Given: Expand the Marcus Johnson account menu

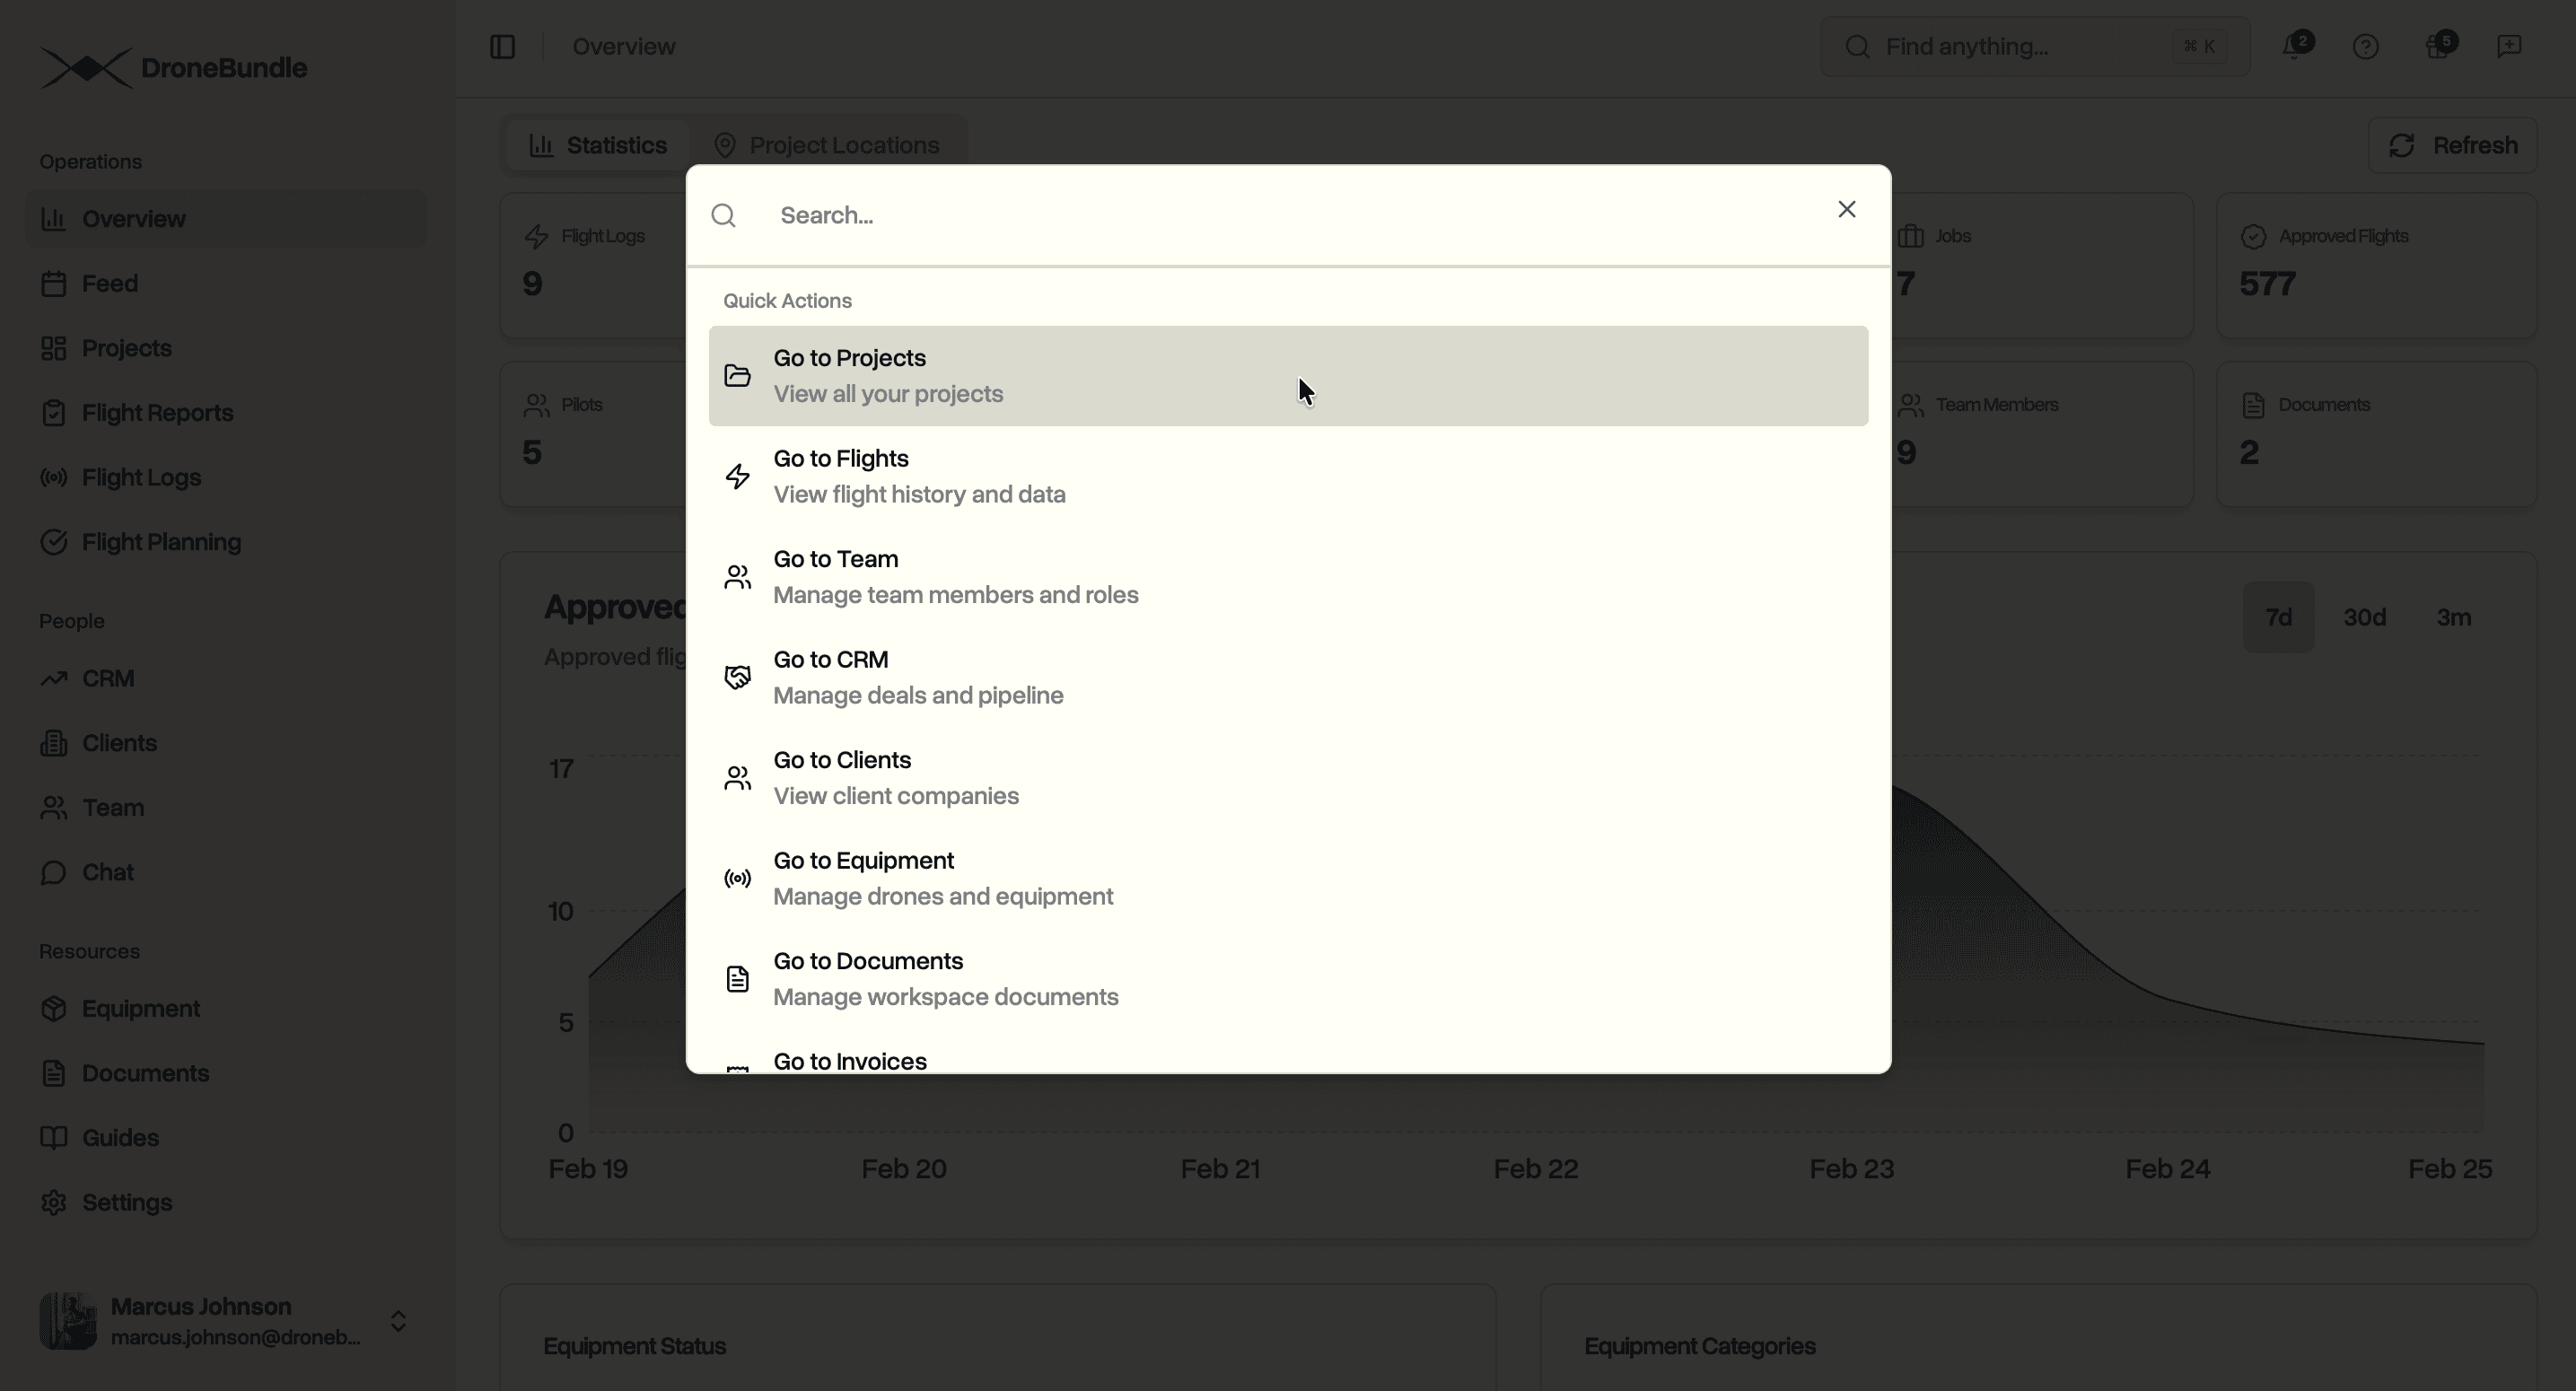Looking at the screenshot, I should pyautogui.click(x=397, y=1320).
